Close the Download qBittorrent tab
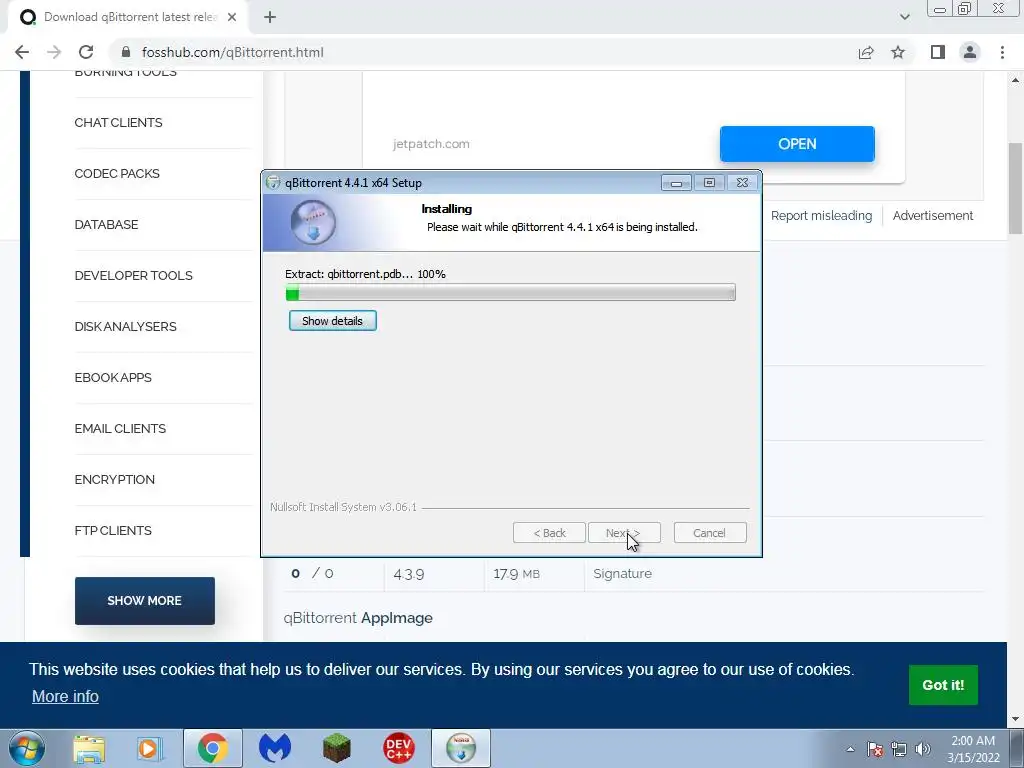The width and height of the screenshot is (1024, 768). point(232,17)
